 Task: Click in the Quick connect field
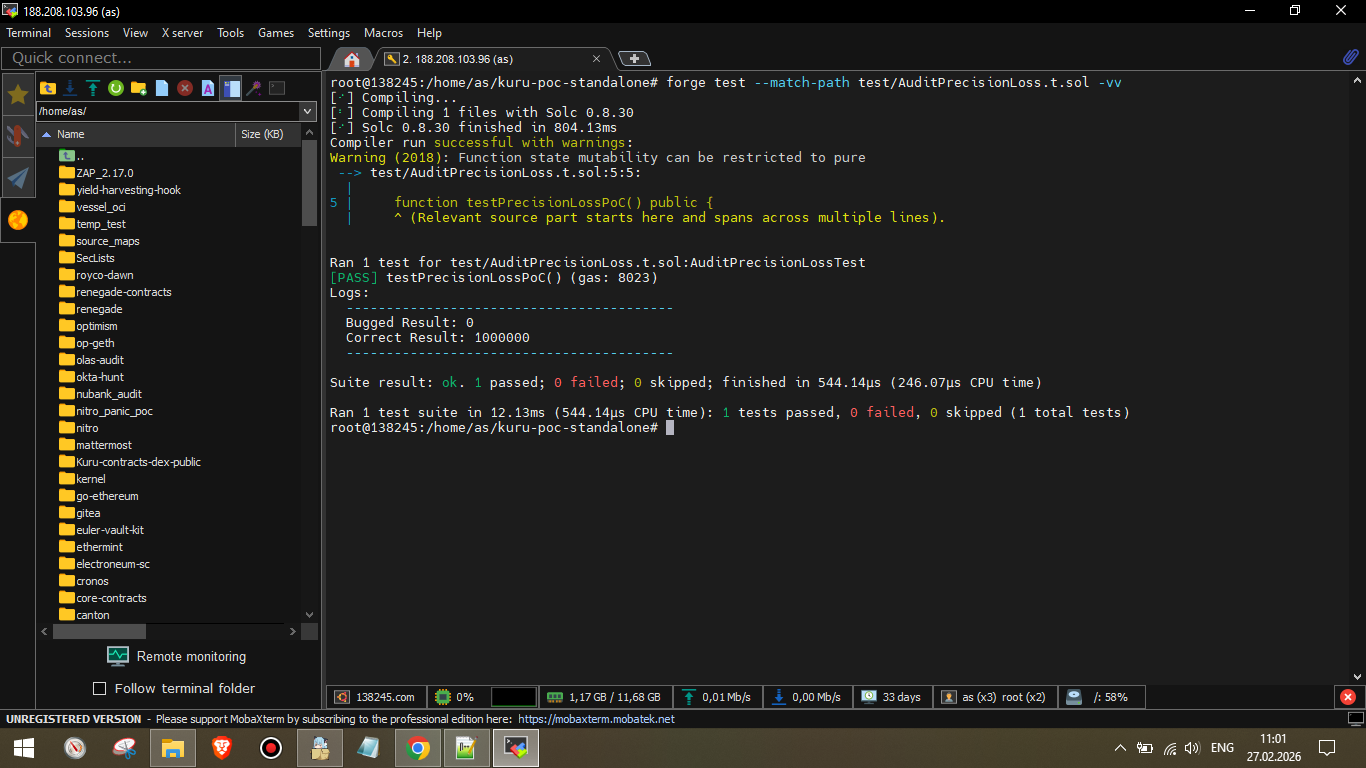coord(160,58)
